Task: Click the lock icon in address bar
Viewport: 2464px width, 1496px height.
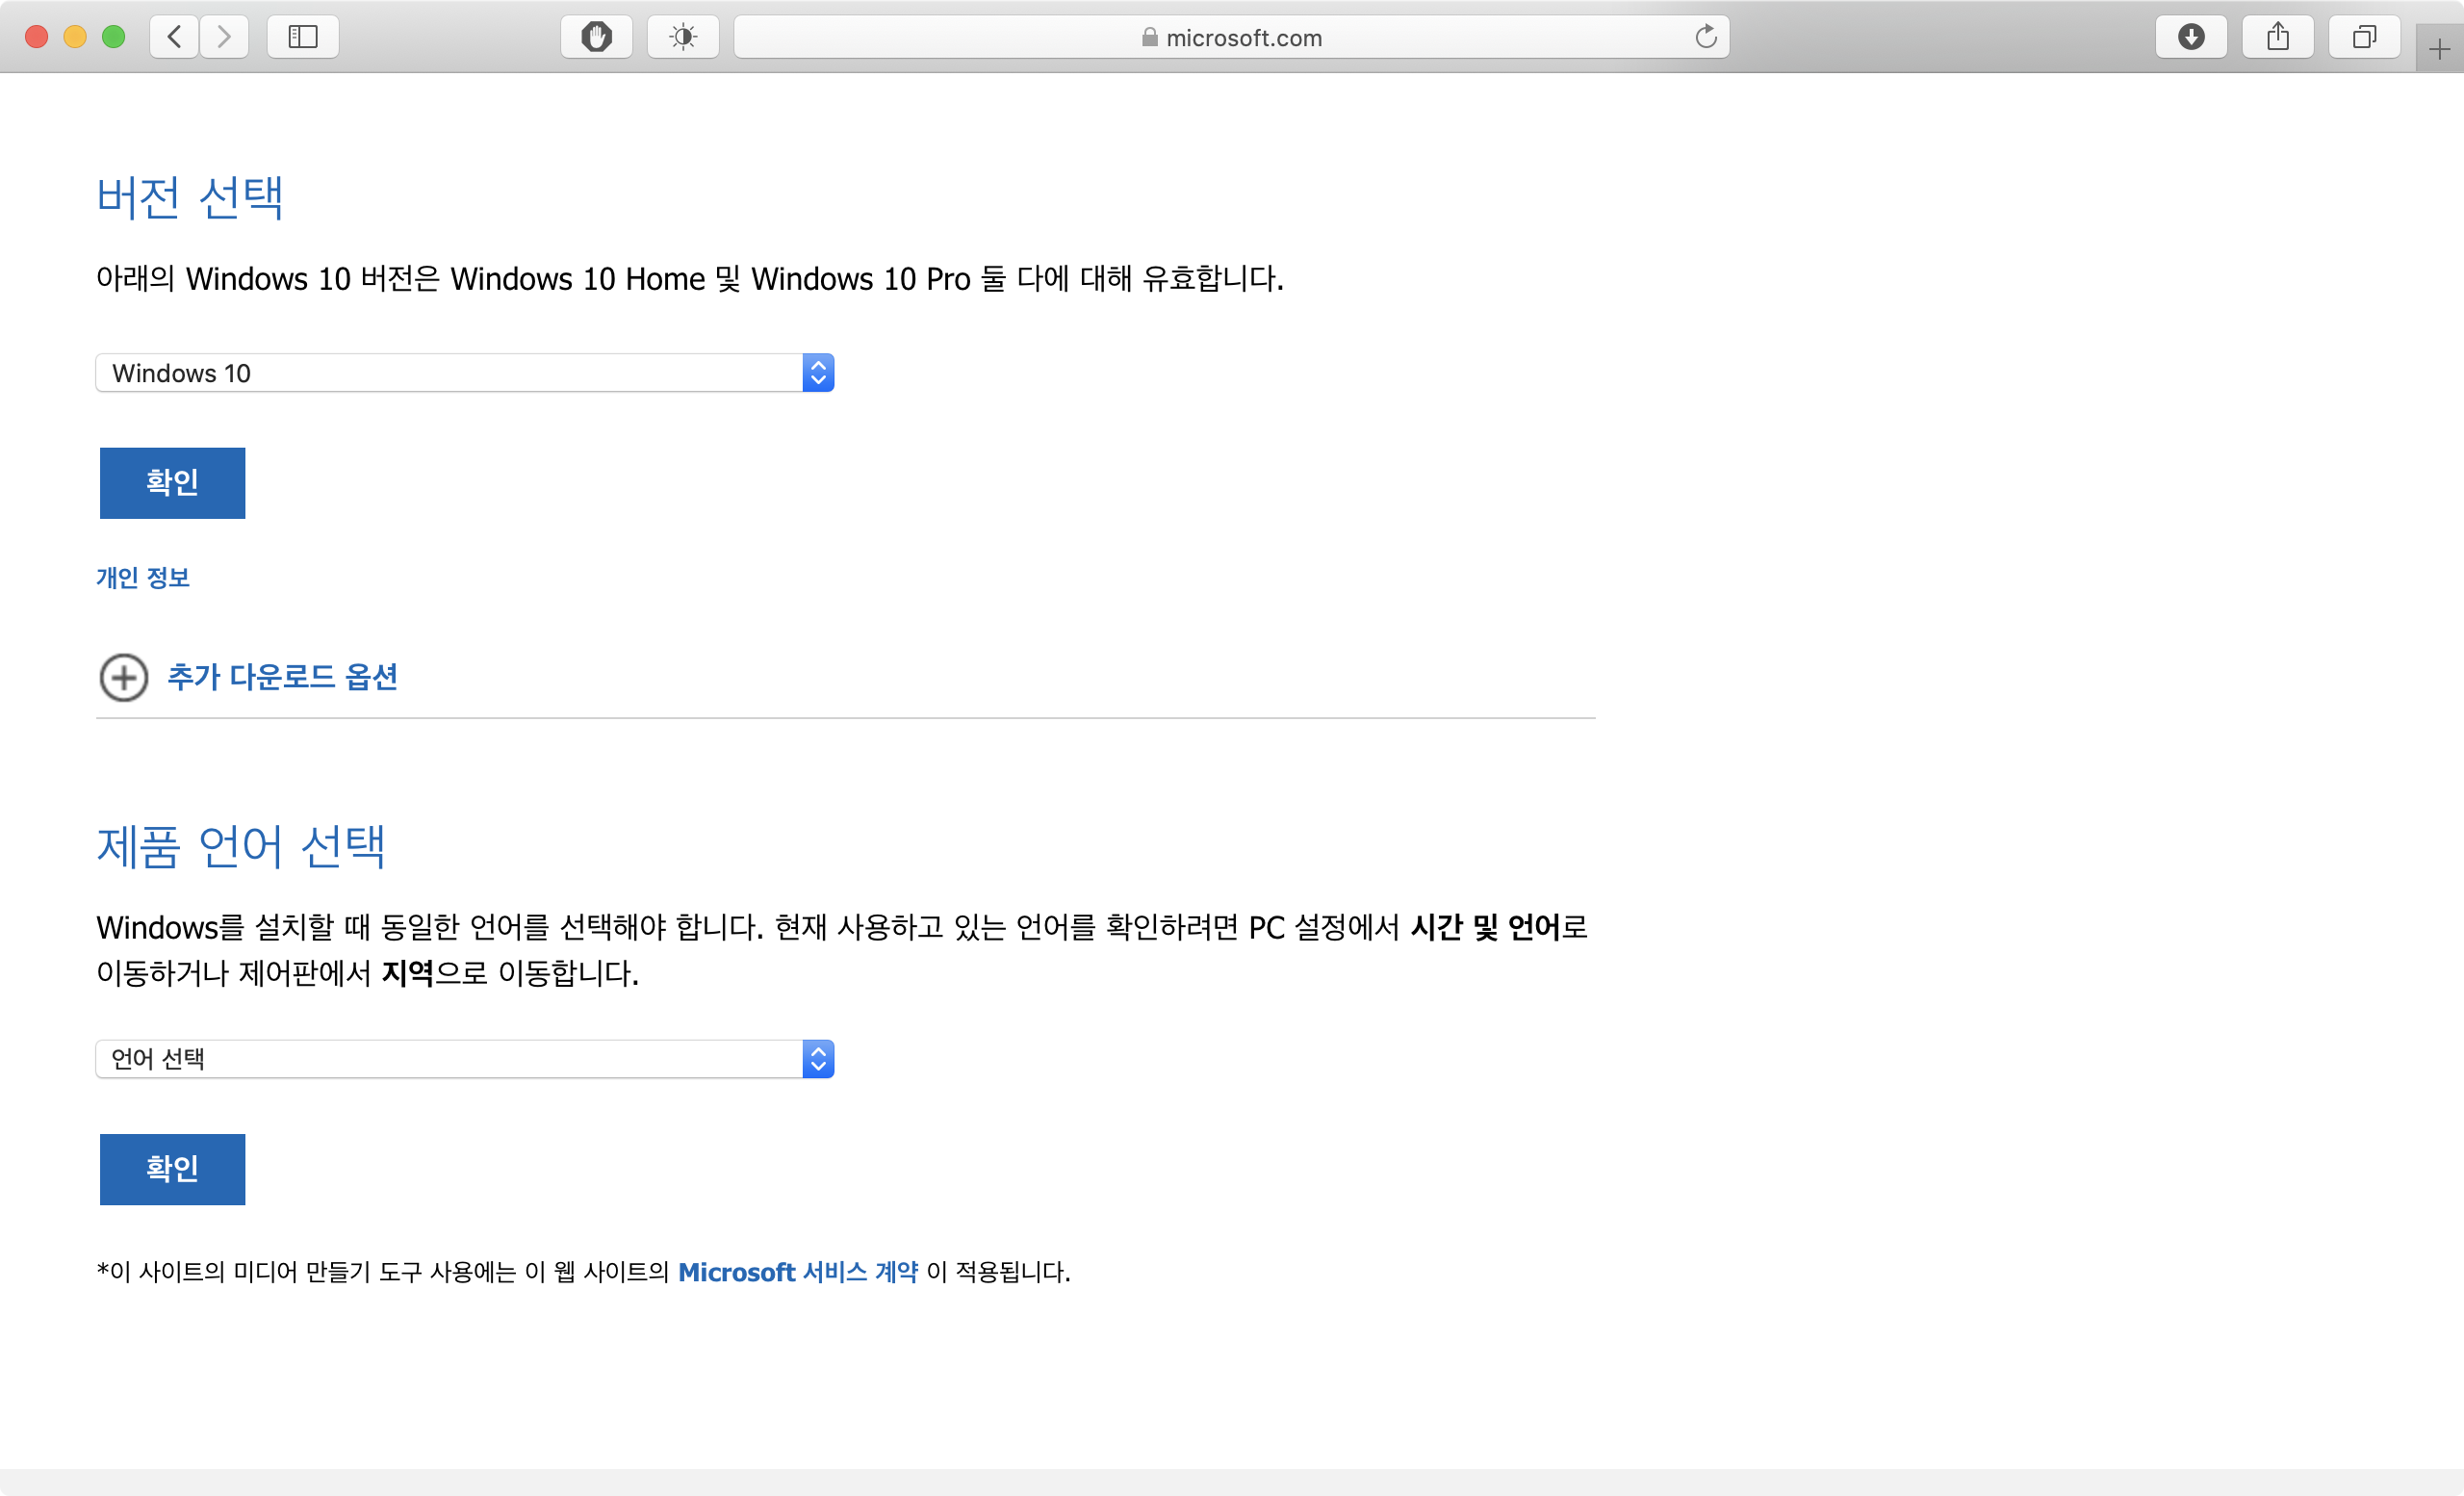Action: pyautogui.click(x=1150, y=37)
